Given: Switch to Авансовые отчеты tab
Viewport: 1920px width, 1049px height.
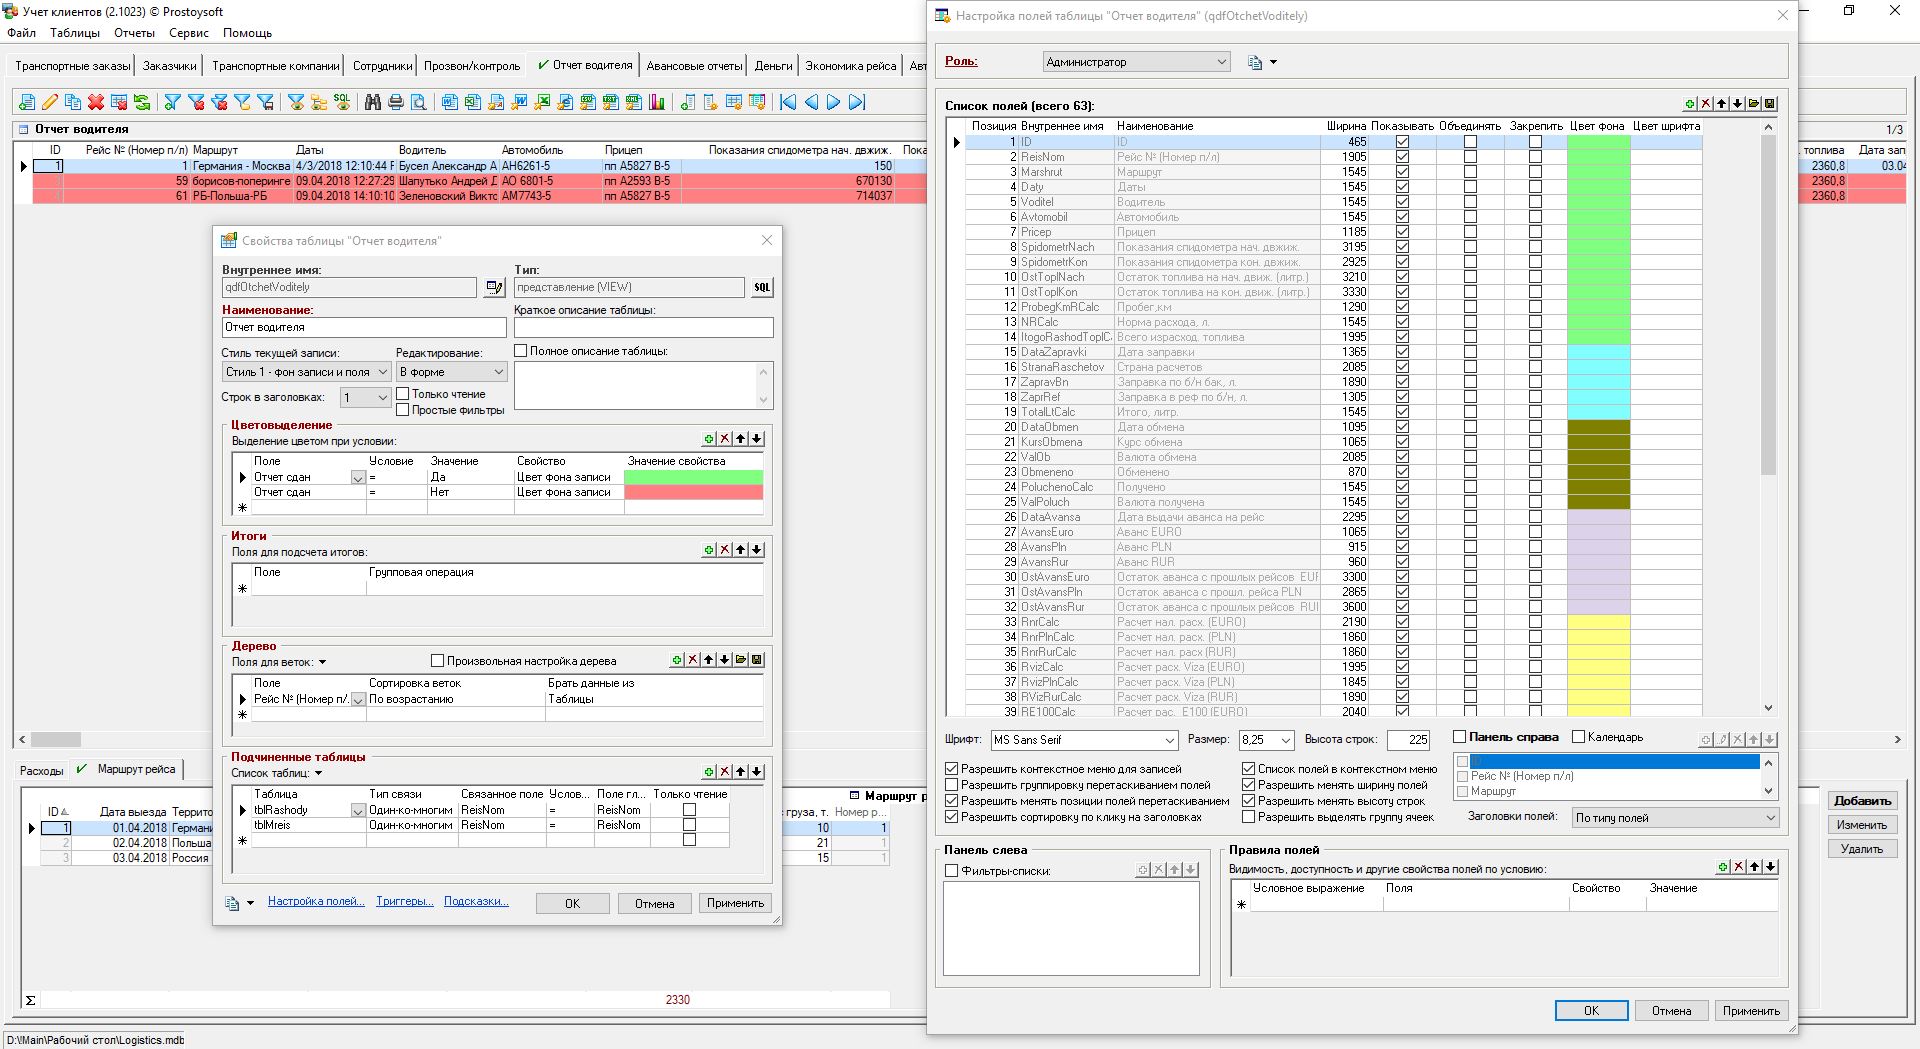Looking at the screenshot, I should (694, 66).
